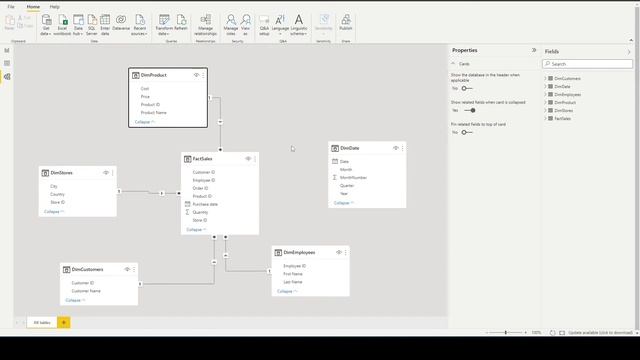Select the Dataverse connector icon

tap(121, 23)
